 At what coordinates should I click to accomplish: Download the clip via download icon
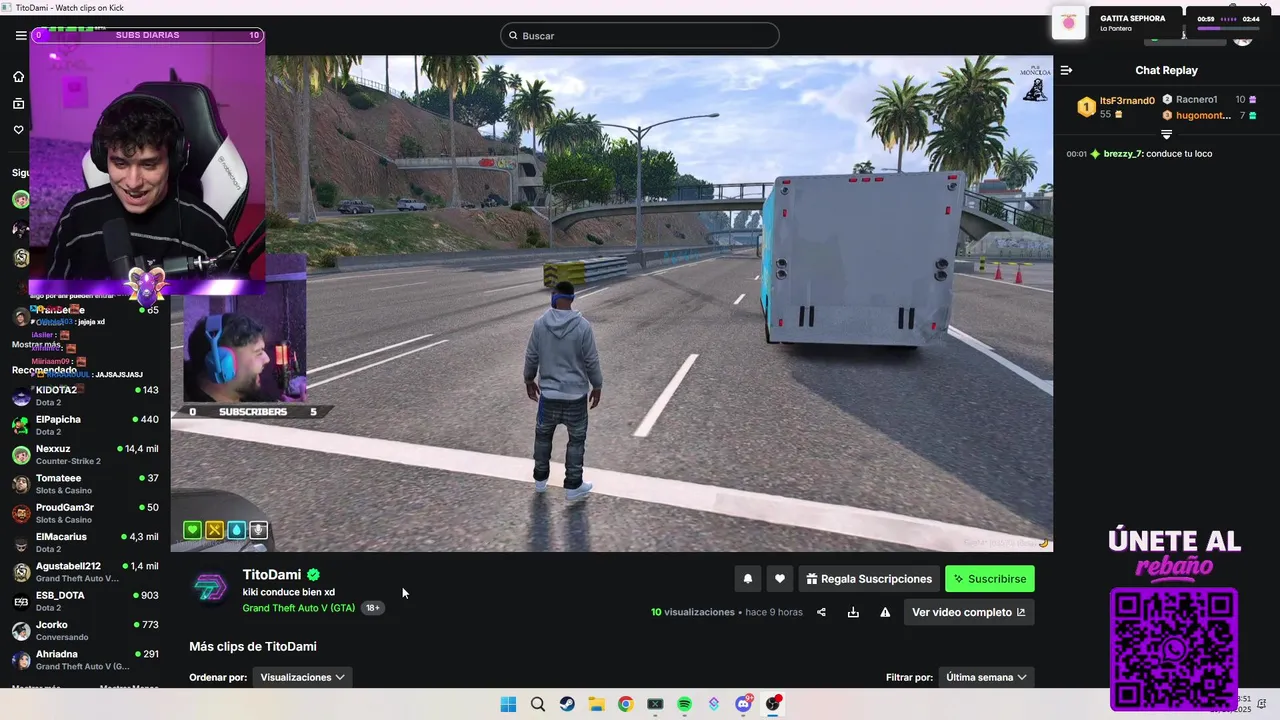tap(853, 612)
